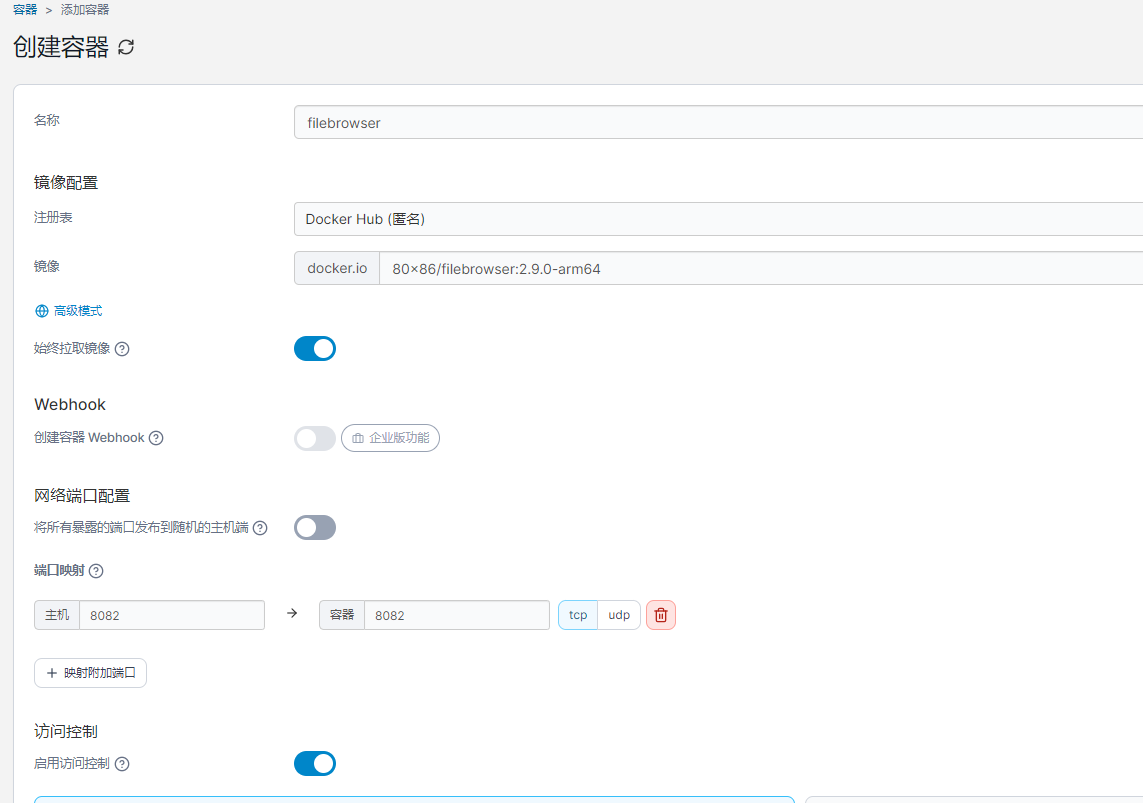Click the arrow between host and container ports
The width and height of the screenshot is (1143, 803).
pos(292,614)
